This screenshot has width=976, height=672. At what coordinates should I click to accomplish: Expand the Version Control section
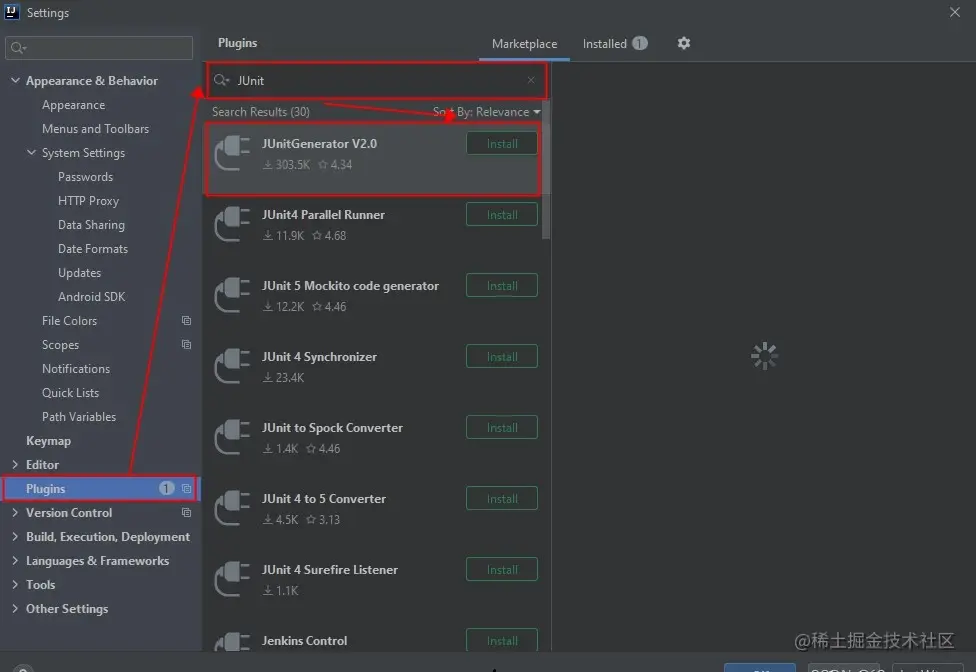[16, 512]
